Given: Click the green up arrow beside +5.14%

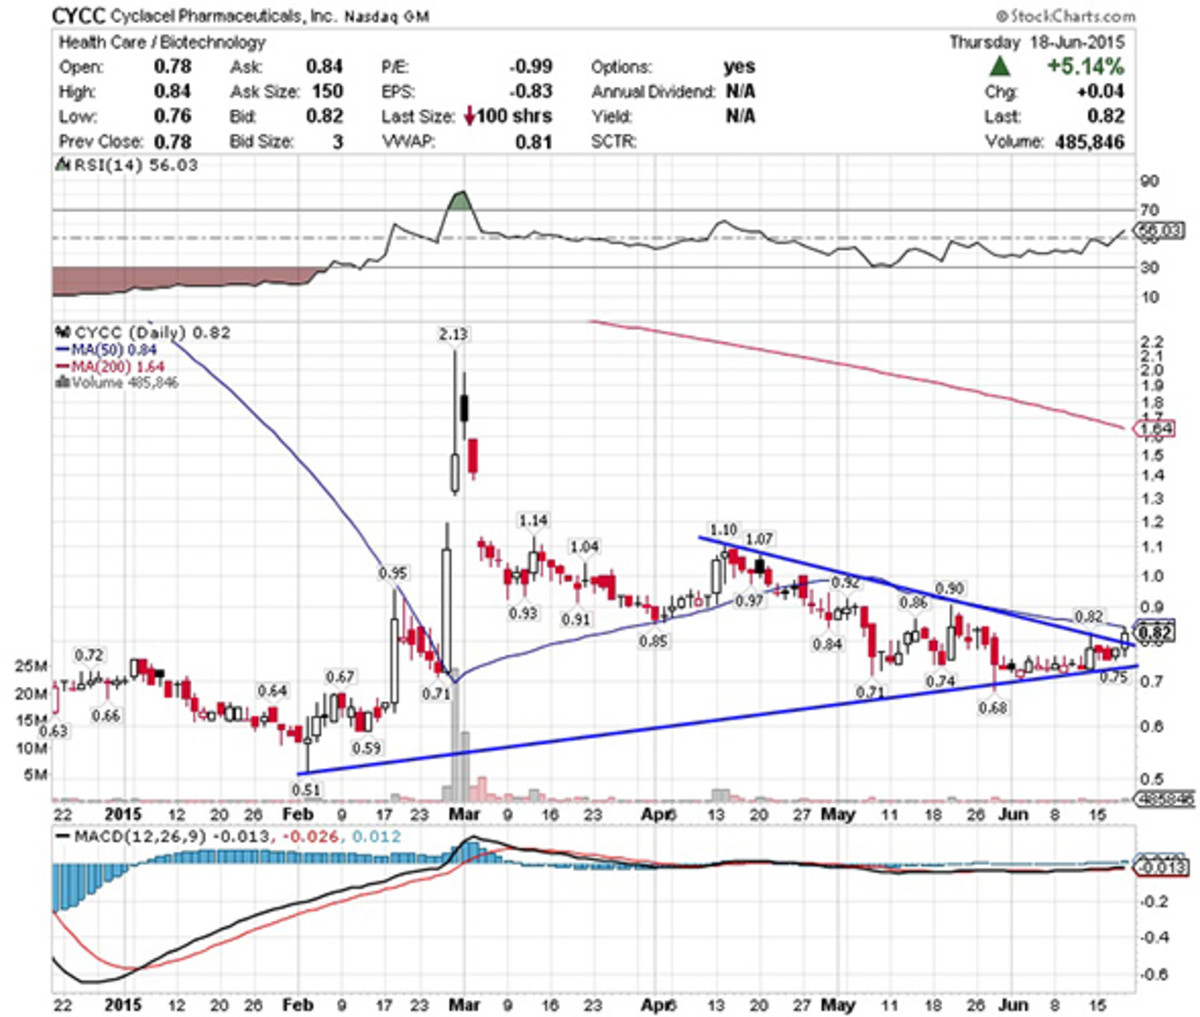Looking at the screenshot, I should pyautogui.click(x=998, y=67).
